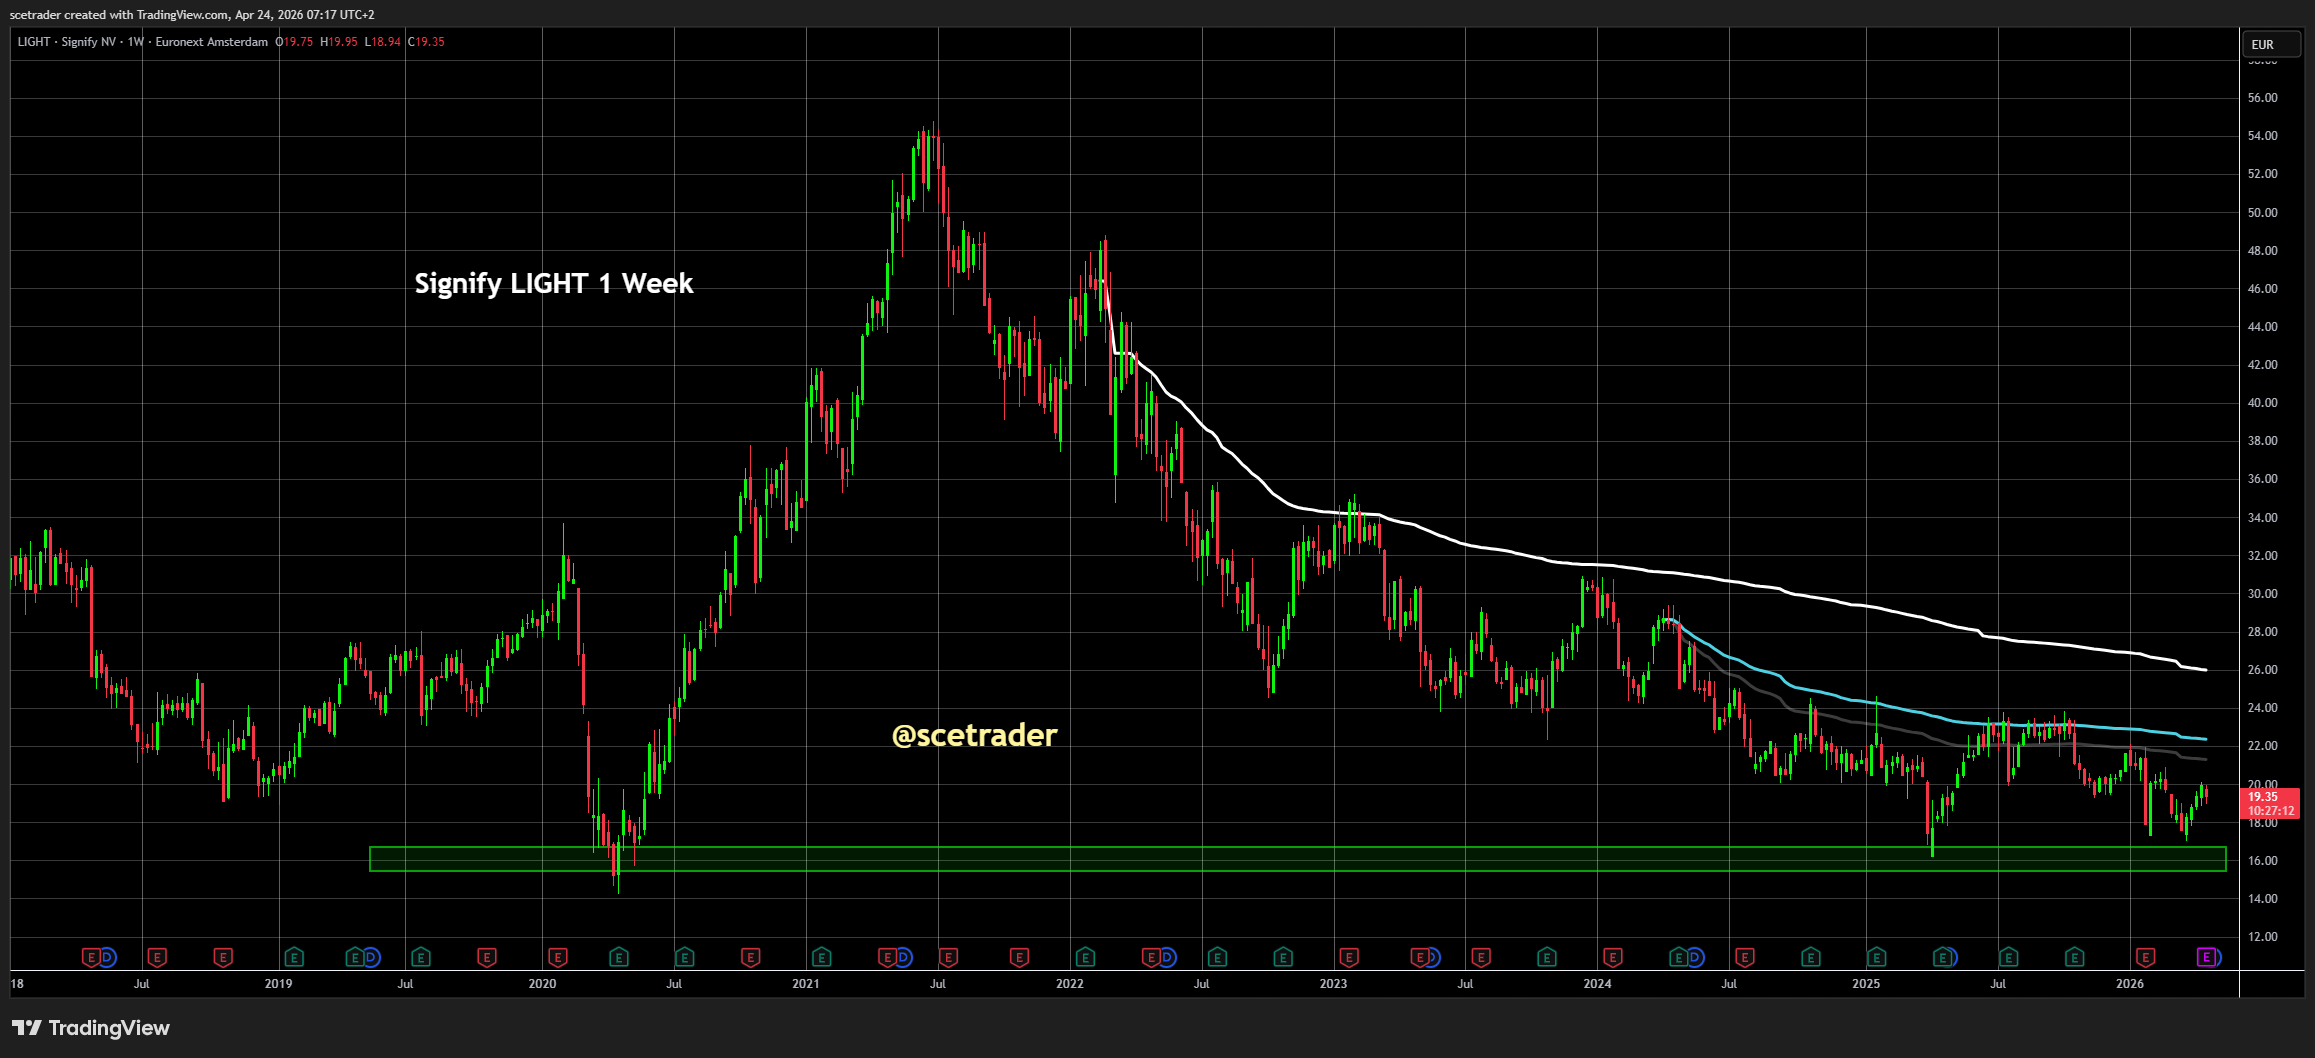Open the green earnings marker in July 2020
Image resolution: width=2315 pixels, height=1058 pixels.
[685, 958]
